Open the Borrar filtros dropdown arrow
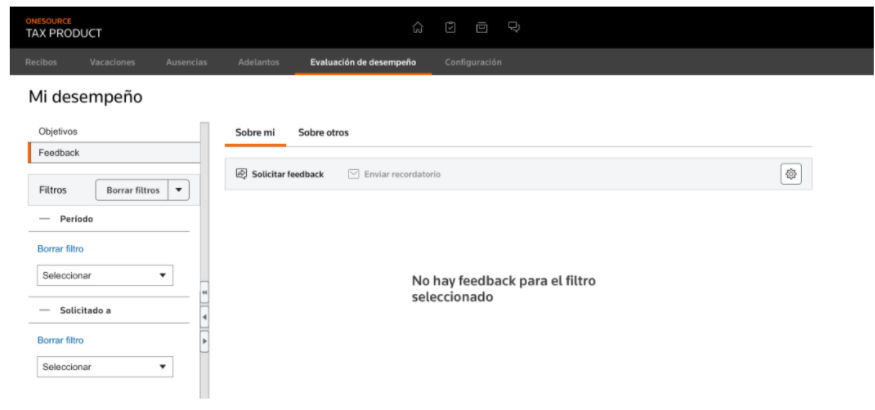 click(179, 190)
